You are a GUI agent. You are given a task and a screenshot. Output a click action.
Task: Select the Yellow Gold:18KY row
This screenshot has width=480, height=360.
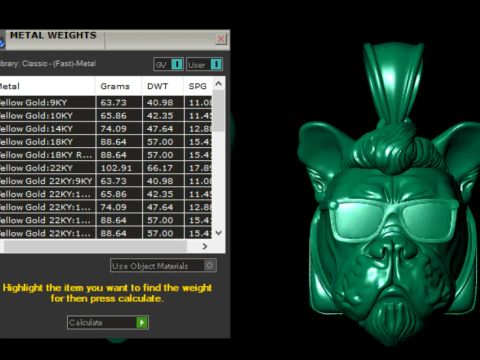click(x=106, y=142)
